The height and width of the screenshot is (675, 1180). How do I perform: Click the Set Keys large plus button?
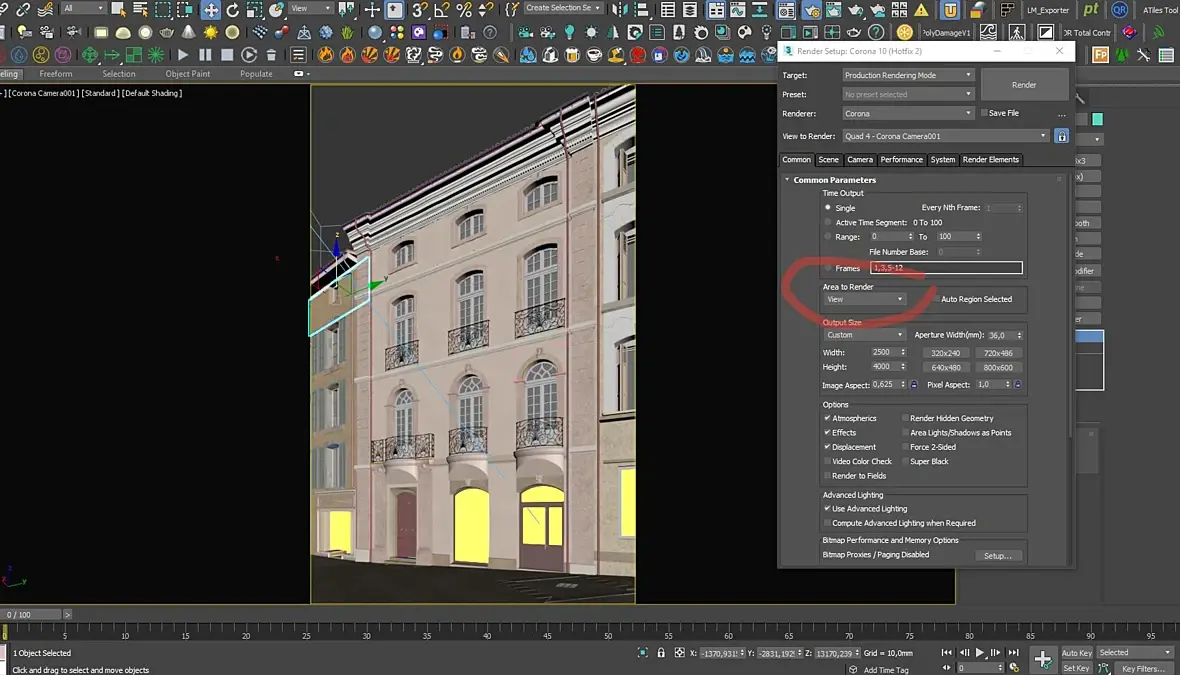pos(1042,659)
